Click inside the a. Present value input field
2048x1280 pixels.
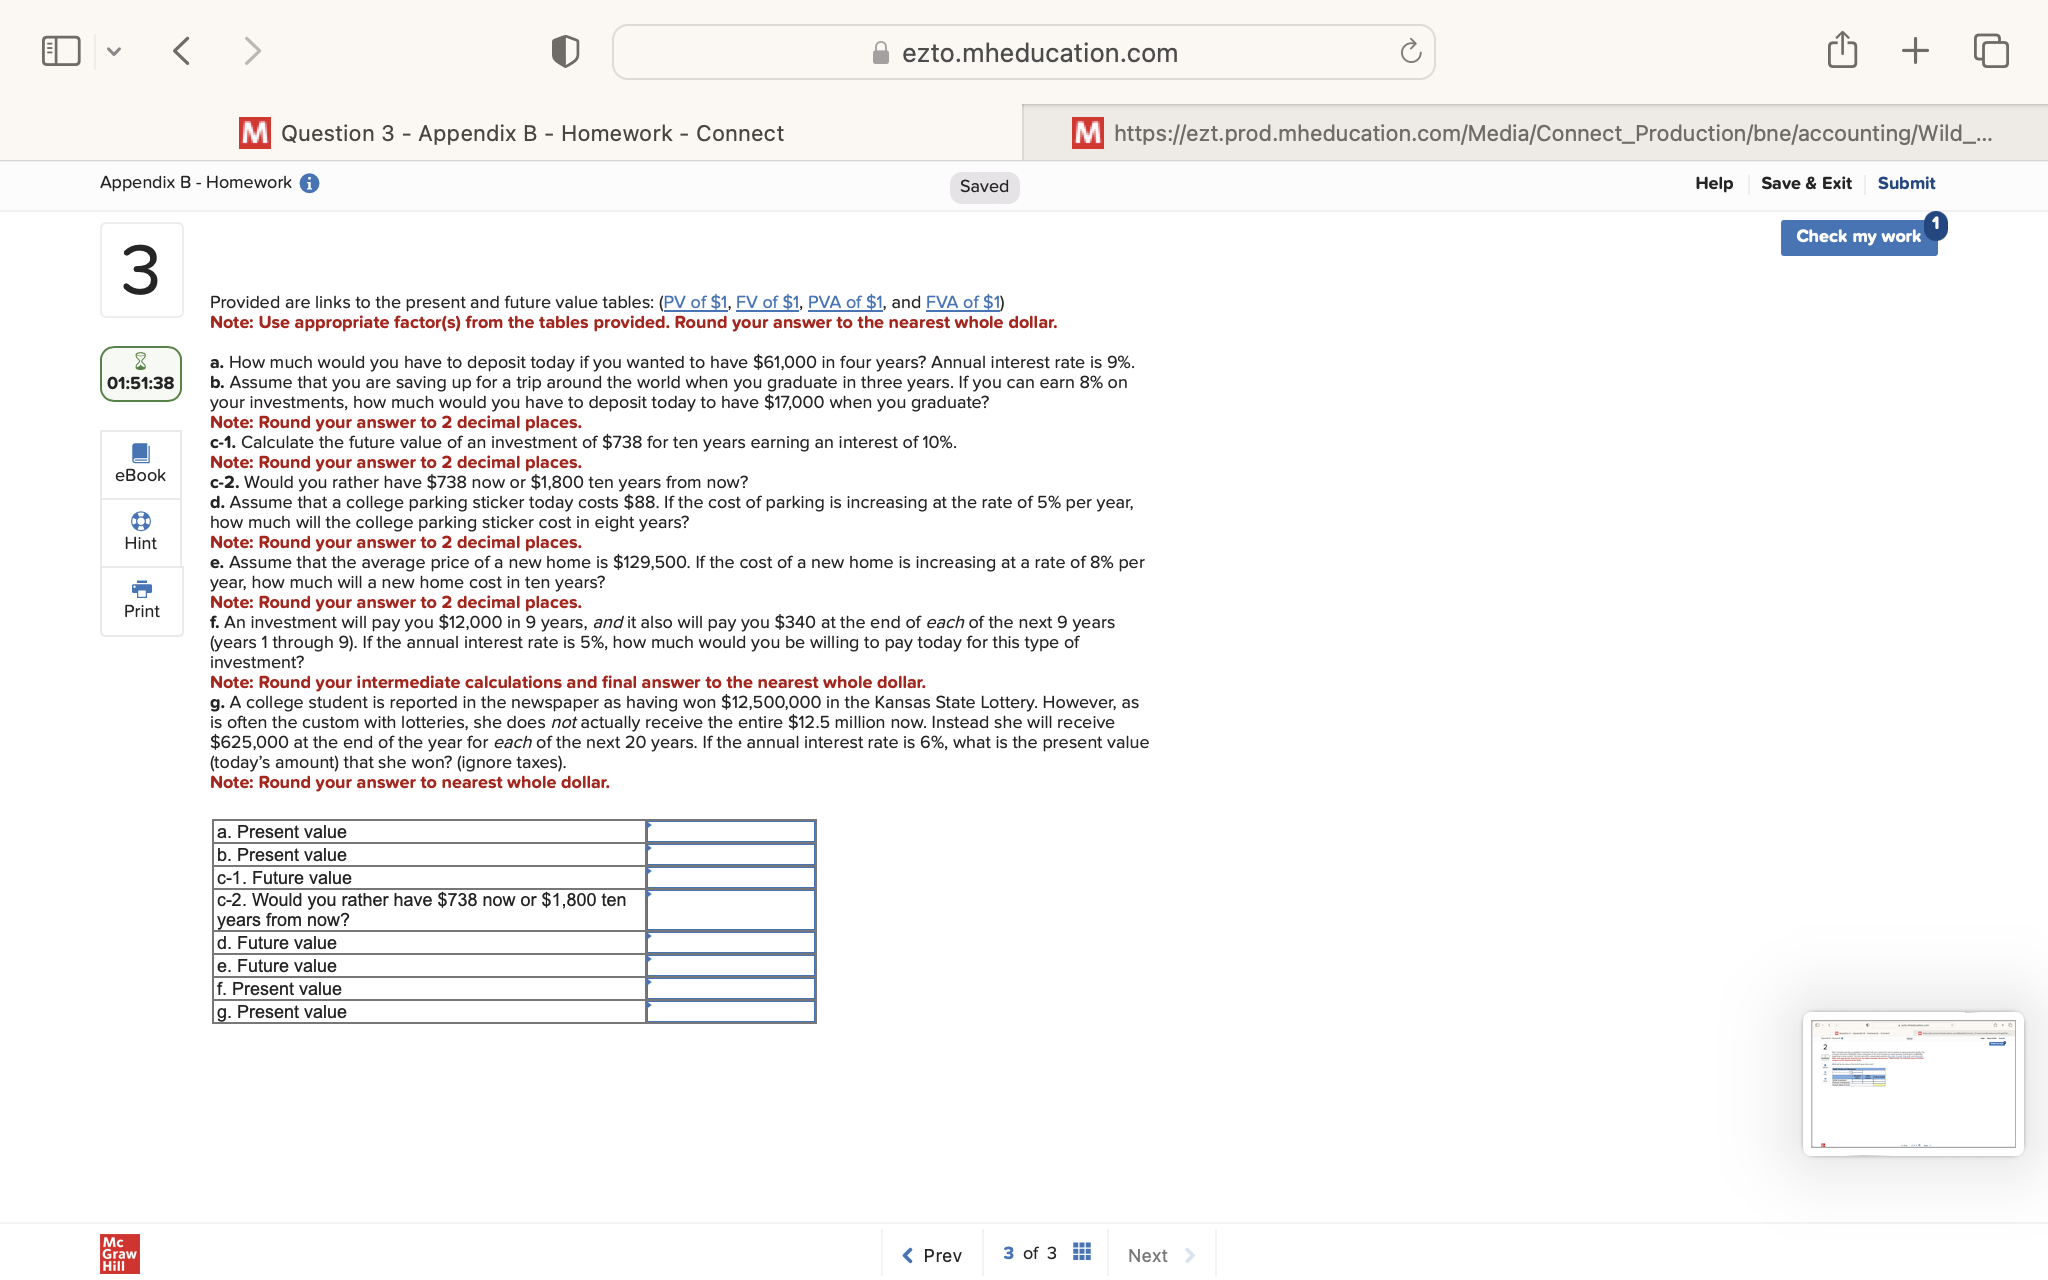(731, 831)
